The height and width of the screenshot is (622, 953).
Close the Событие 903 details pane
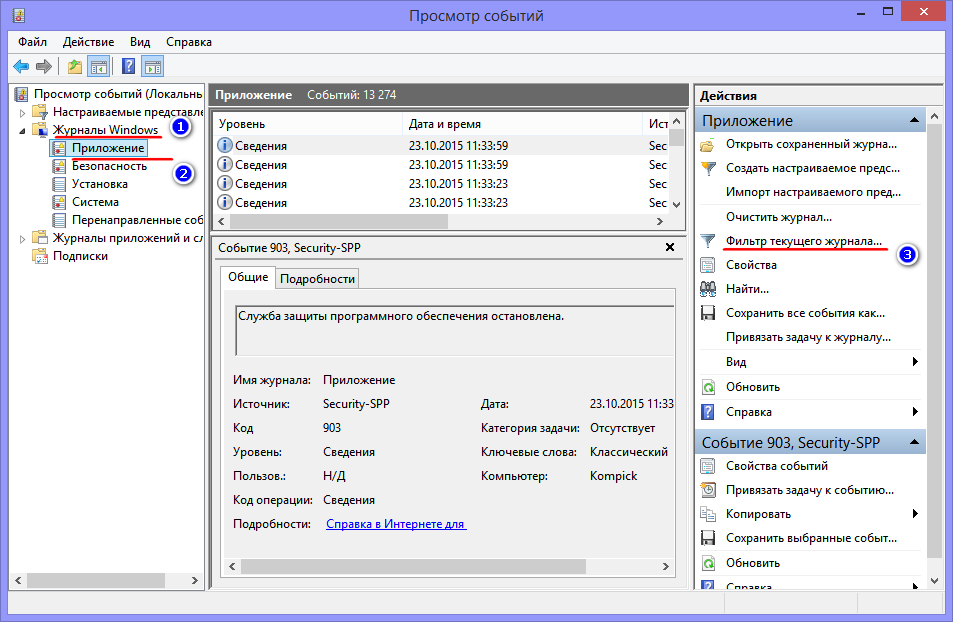[x=670, y=247]
